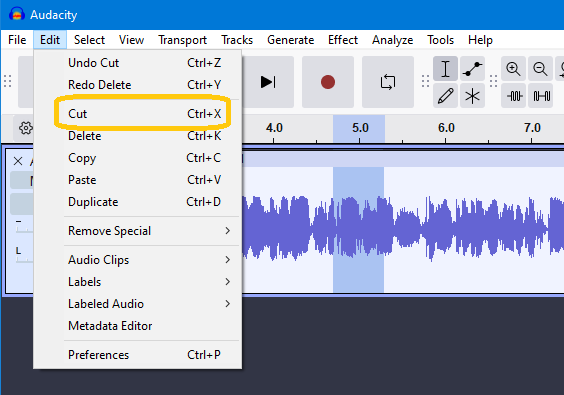Choose Paste from the Edit menu

click(137, 180)
